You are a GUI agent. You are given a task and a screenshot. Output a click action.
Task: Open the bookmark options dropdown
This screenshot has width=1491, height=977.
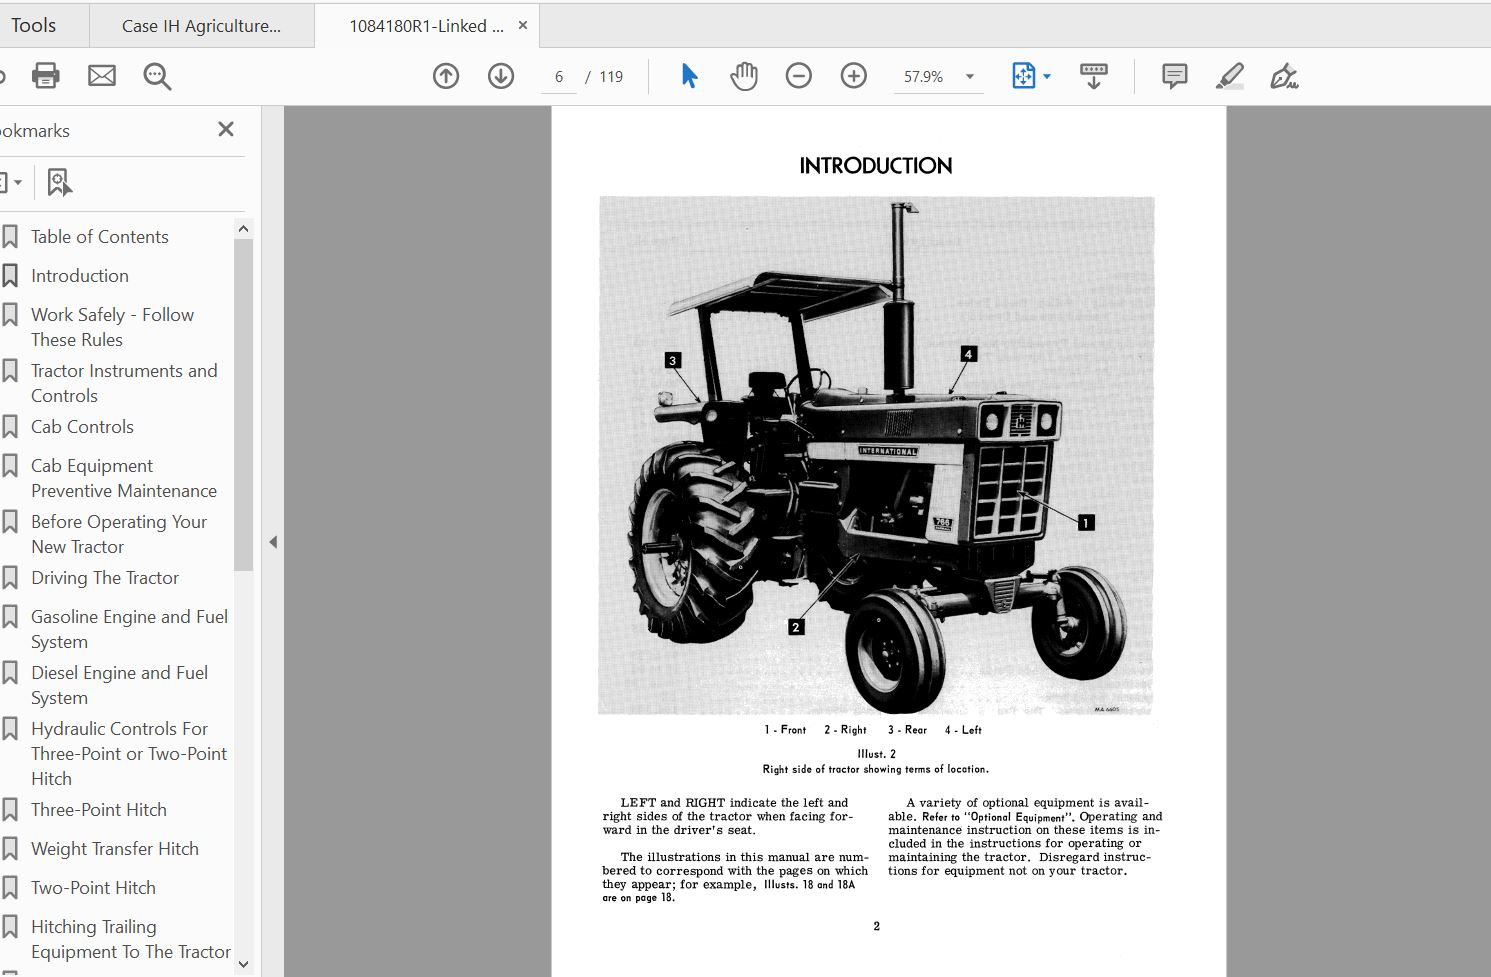click(14, 181)
